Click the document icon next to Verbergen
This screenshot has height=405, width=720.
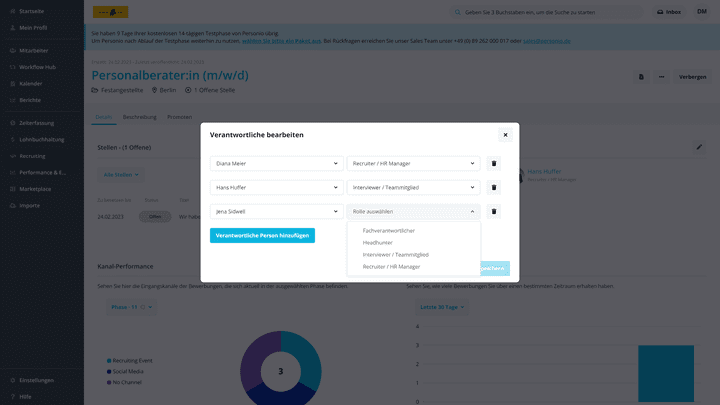[x=641, y=77]
